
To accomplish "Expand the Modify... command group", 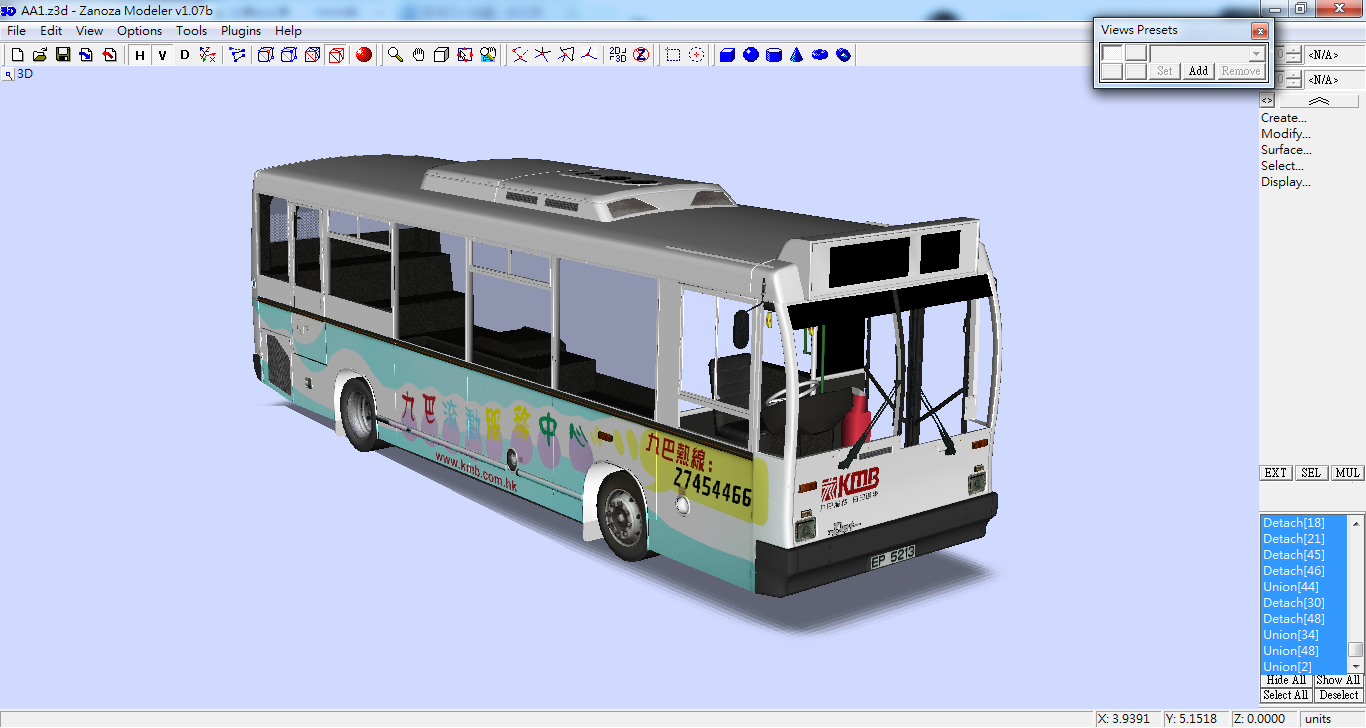I will 1286,134.
